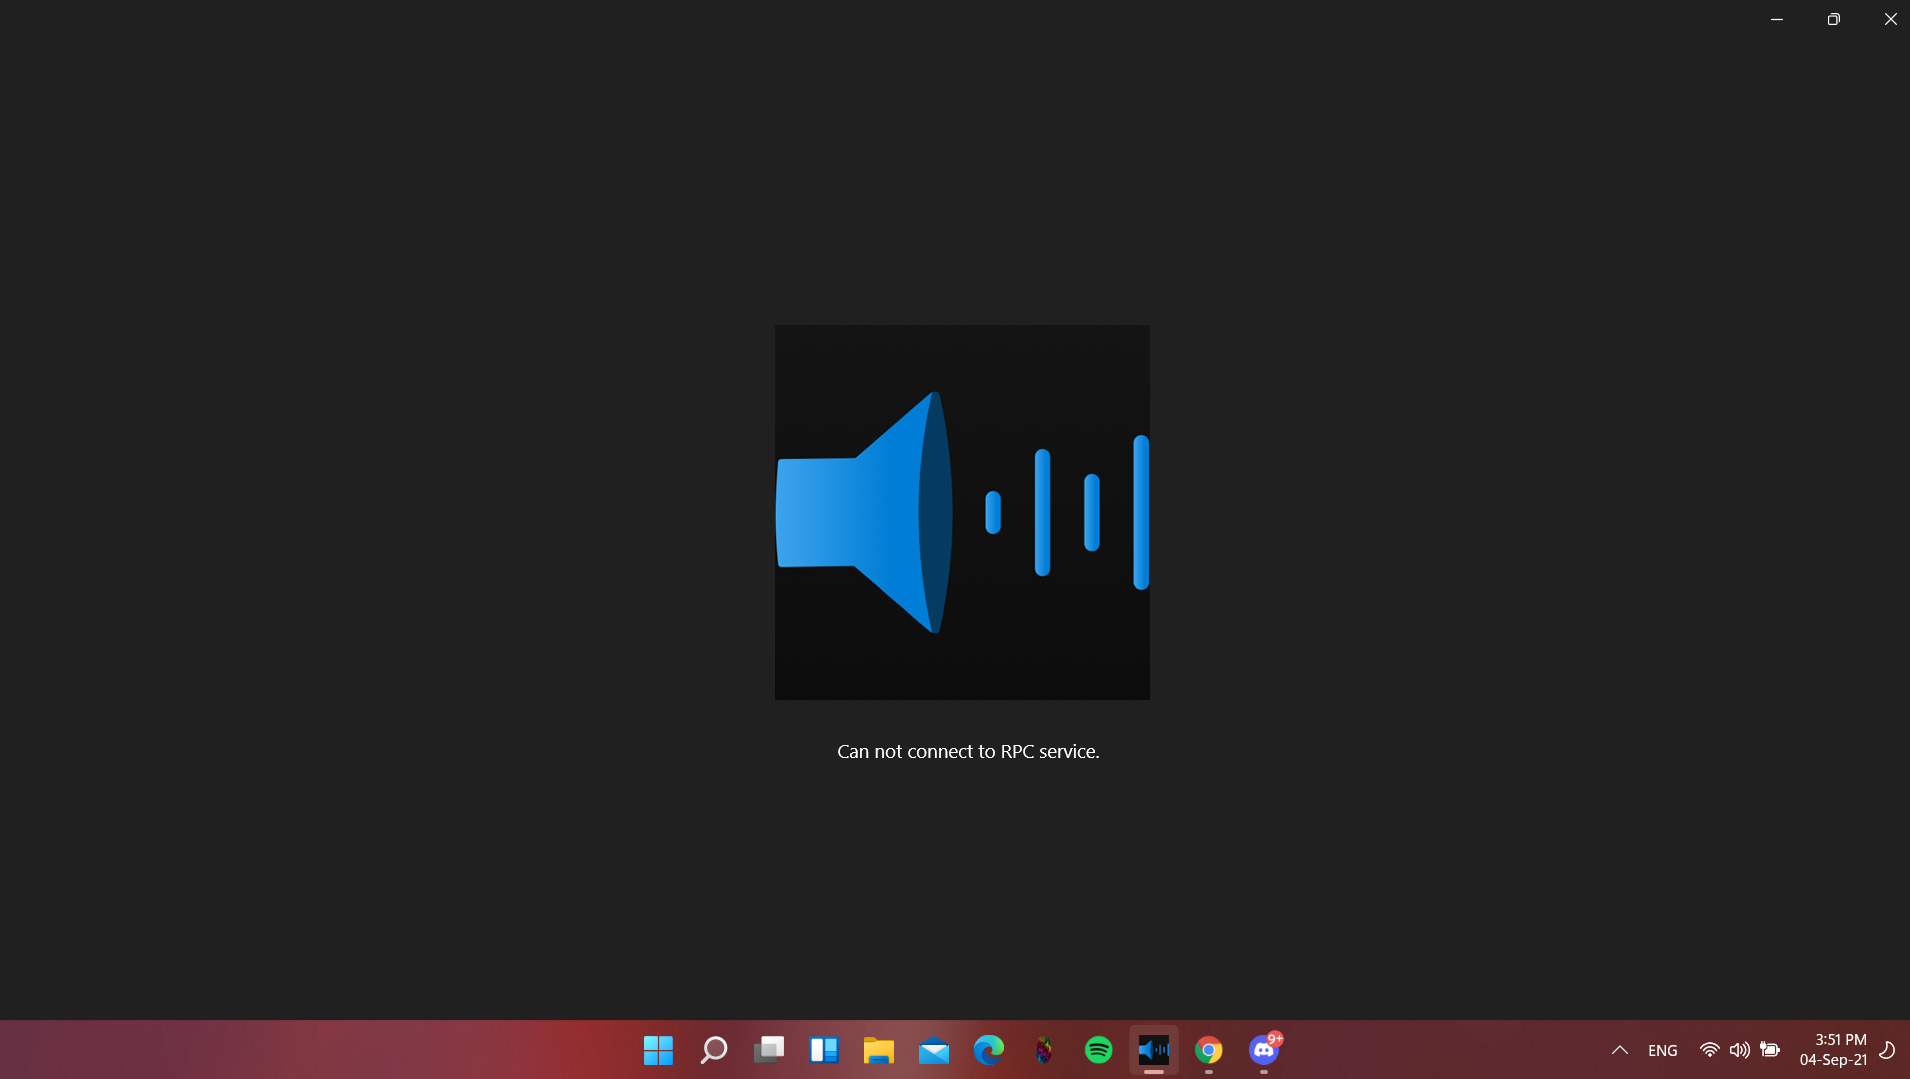
Task: Click the multicolored oval taskbar icon
Action: coord(1043,1050)
